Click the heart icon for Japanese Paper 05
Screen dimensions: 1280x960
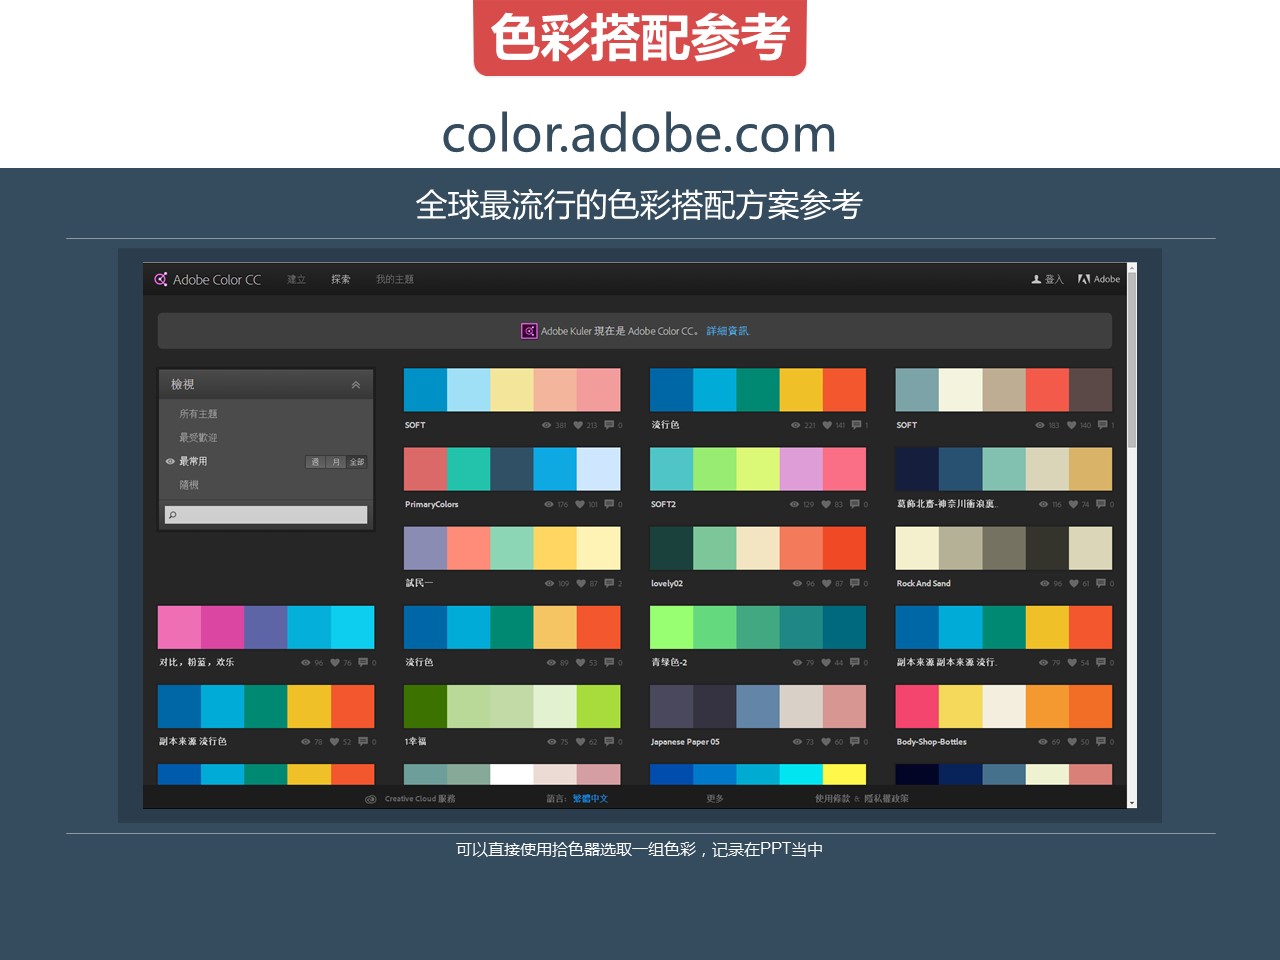click(826, 742)
